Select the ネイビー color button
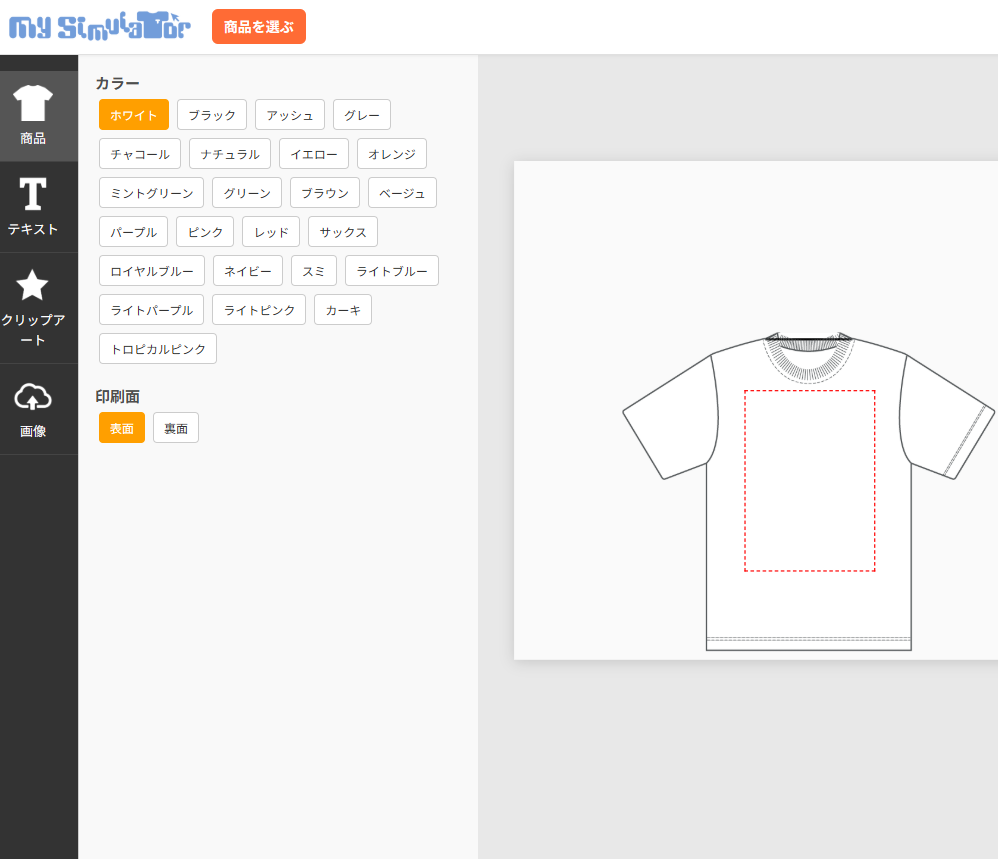 click(x=248, y=271)
